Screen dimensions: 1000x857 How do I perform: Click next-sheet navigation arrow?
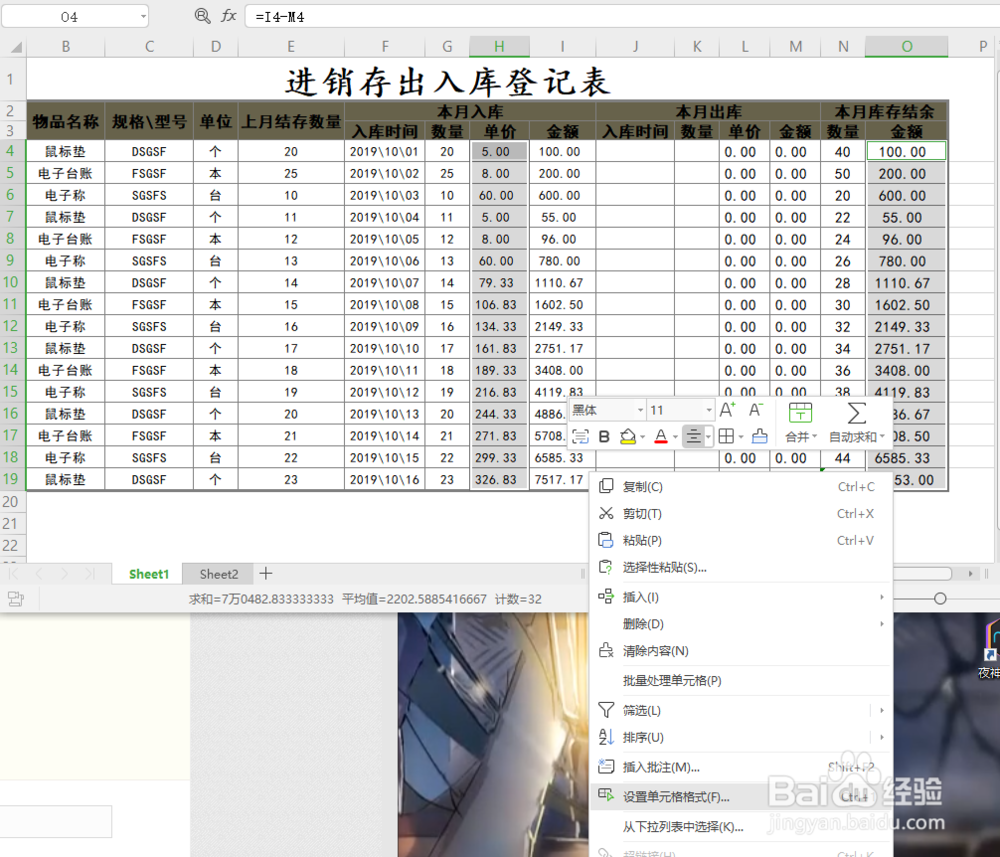[x=64, y=574]
